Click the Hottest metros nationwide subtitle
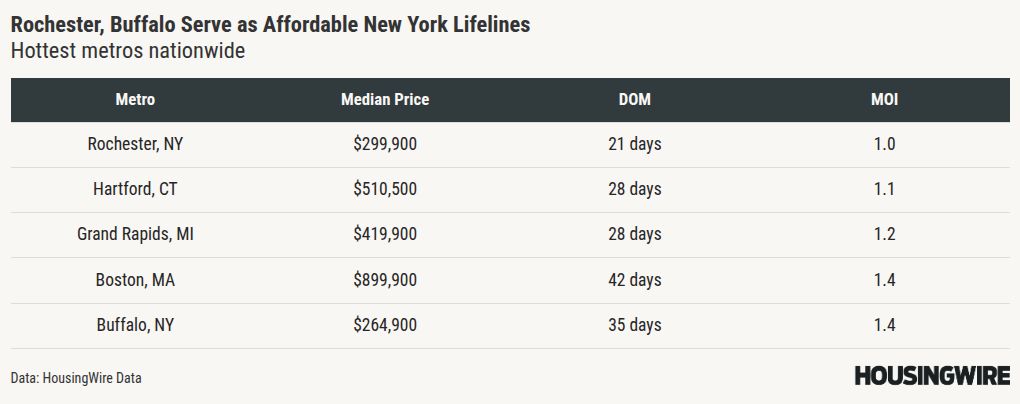 point(128,51)
